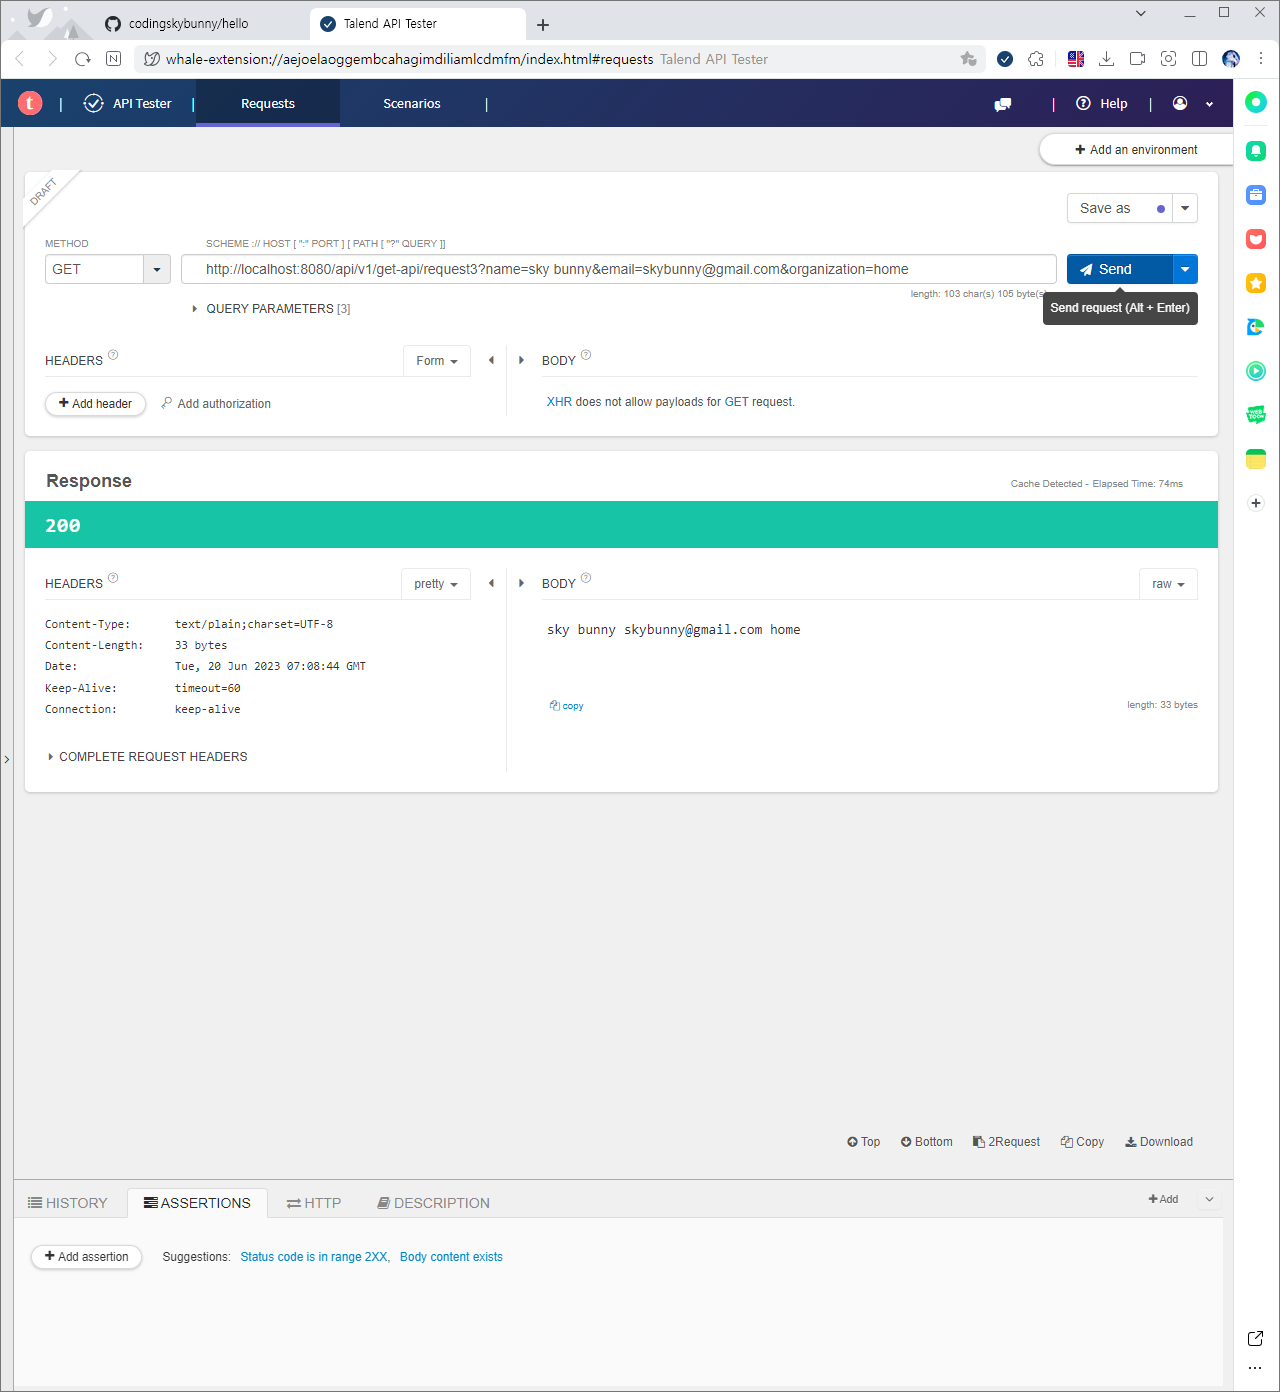Open the extensions puzzle icon

tap(1036, 59)
